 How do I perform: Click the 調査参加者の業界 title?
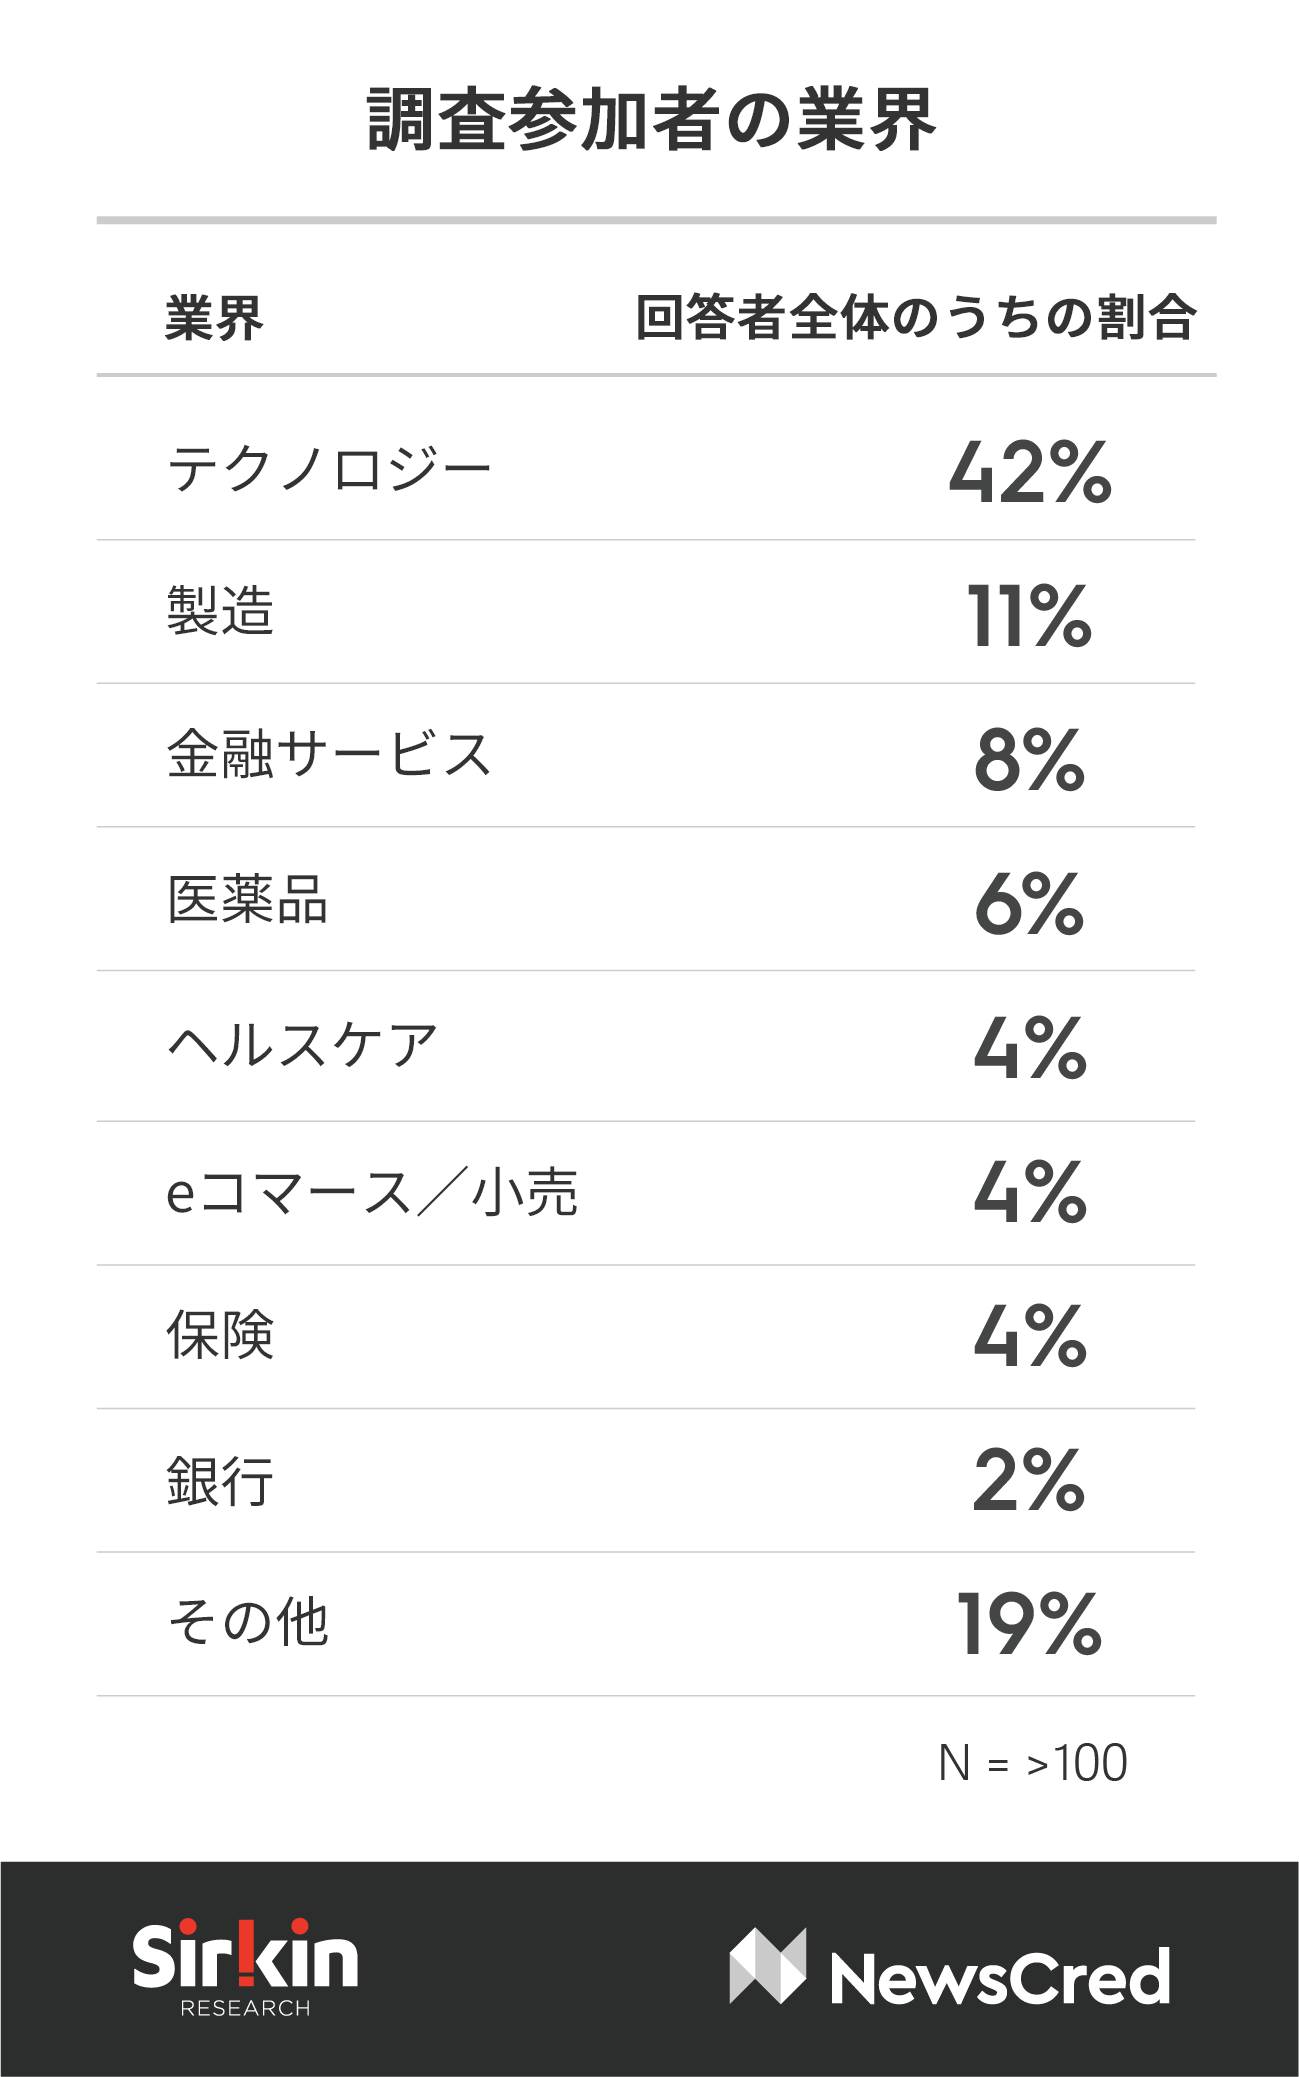point(651,119)
